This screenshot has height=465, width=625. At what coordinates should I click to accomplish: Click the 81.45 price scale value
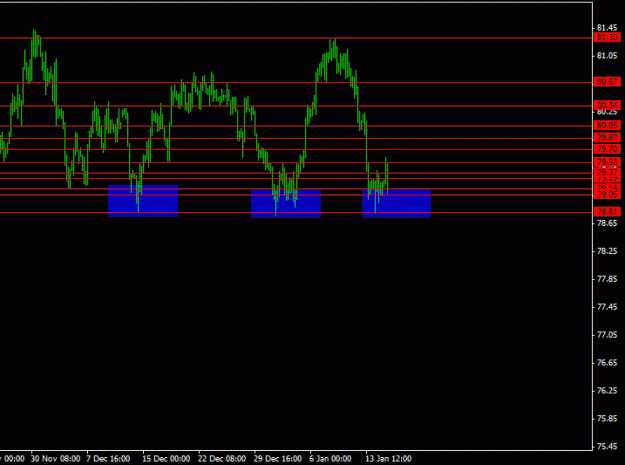click(x=607, y=28)
